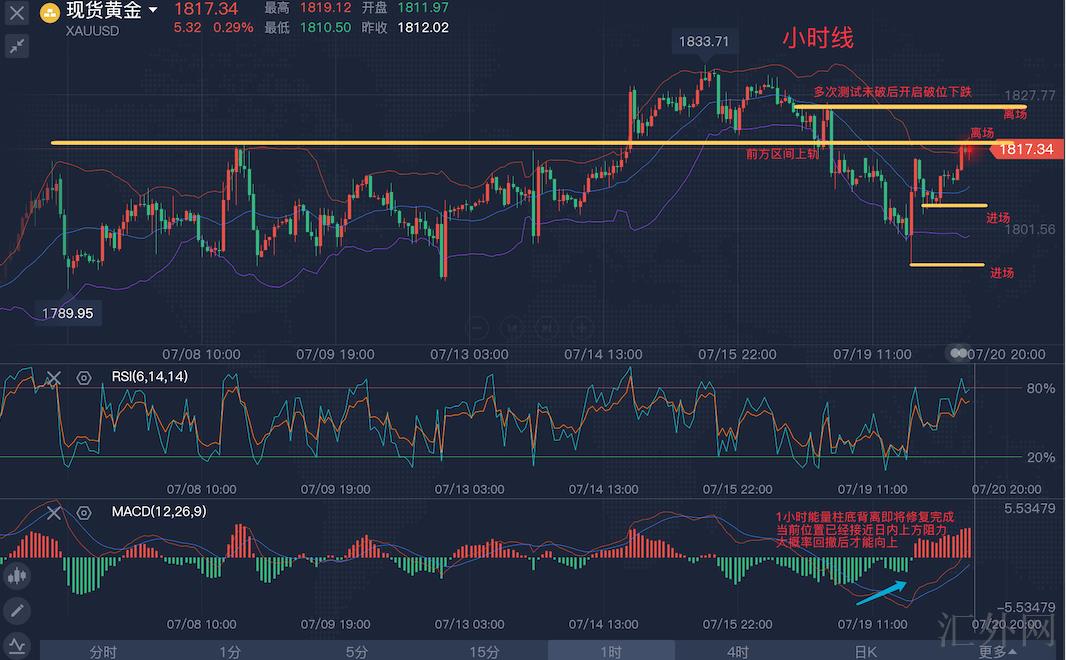Screen dimensions: 1066x660
Task: Select the pencil drawing tool
Action: (17, 609)
